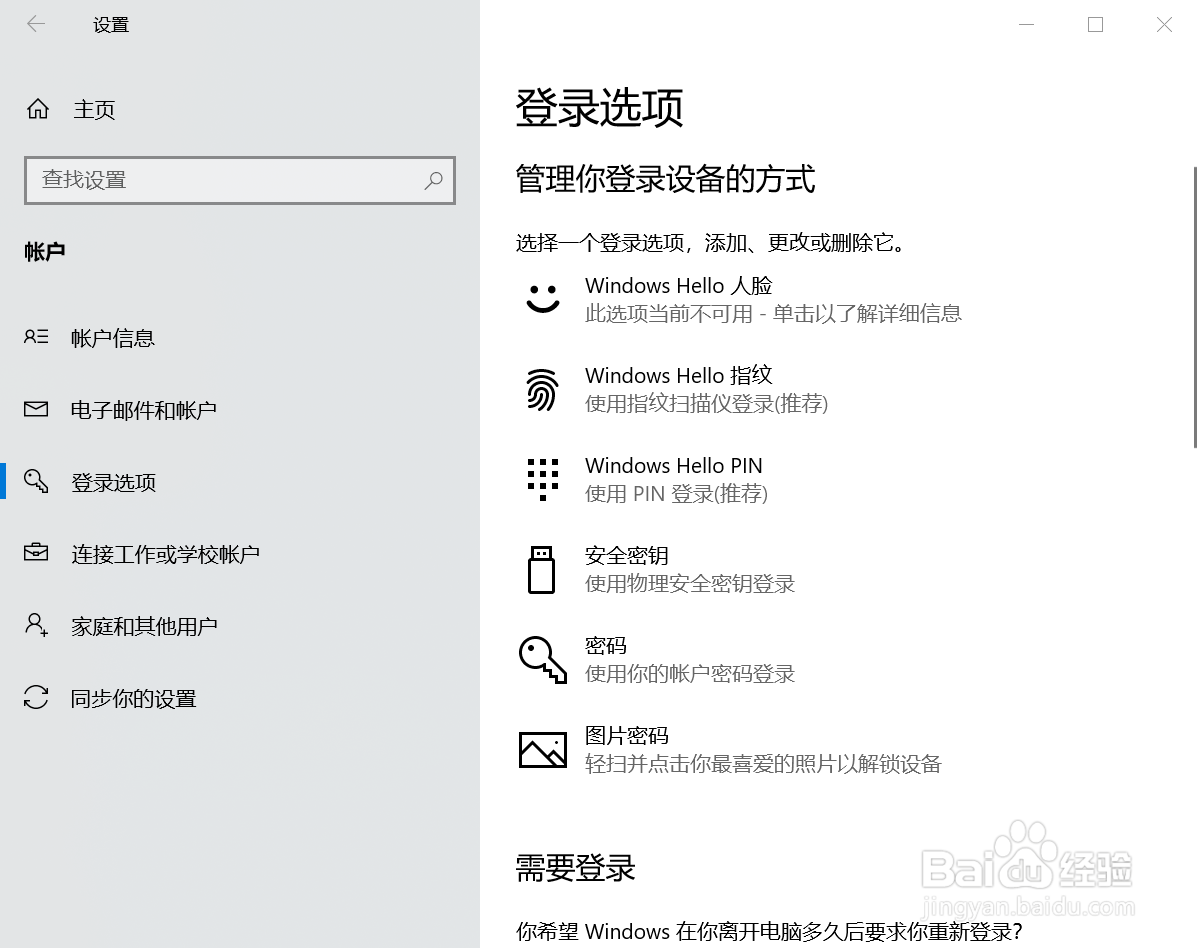Screen dimensions: 1200x948
Task: Expand the Windows Hello 人脸 sign-in option
Action: coord(740,299)
